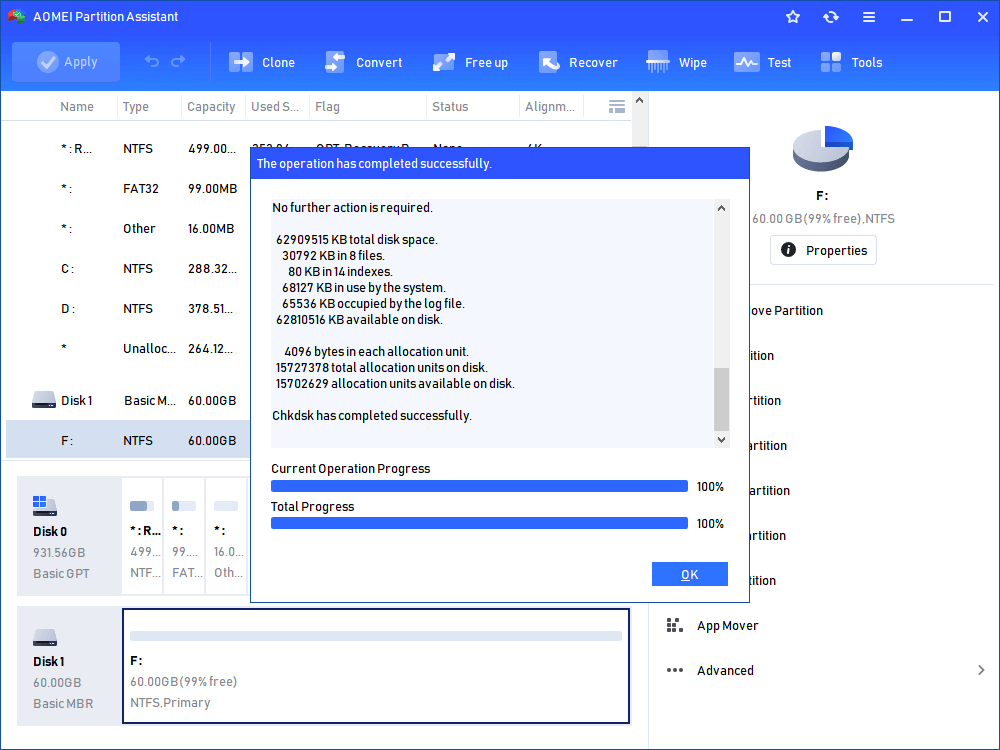Open the Wipe tool
The width and height of the screenshot is (1000, 750).
(677, 62)
